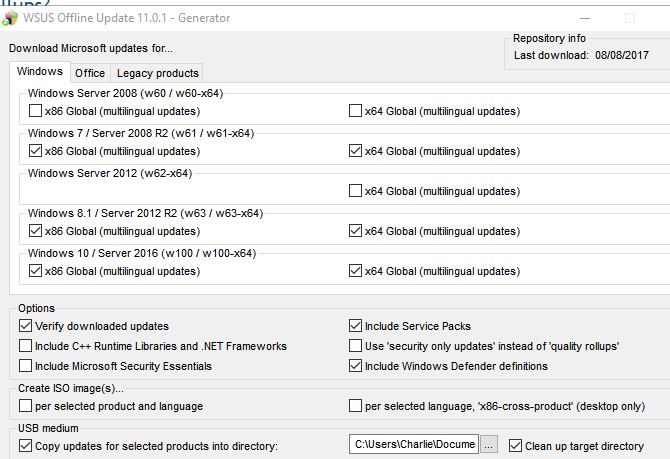Open the Legacy products tab
The image size is (670, 459).
pyautogui.click(x=157, y=73)
